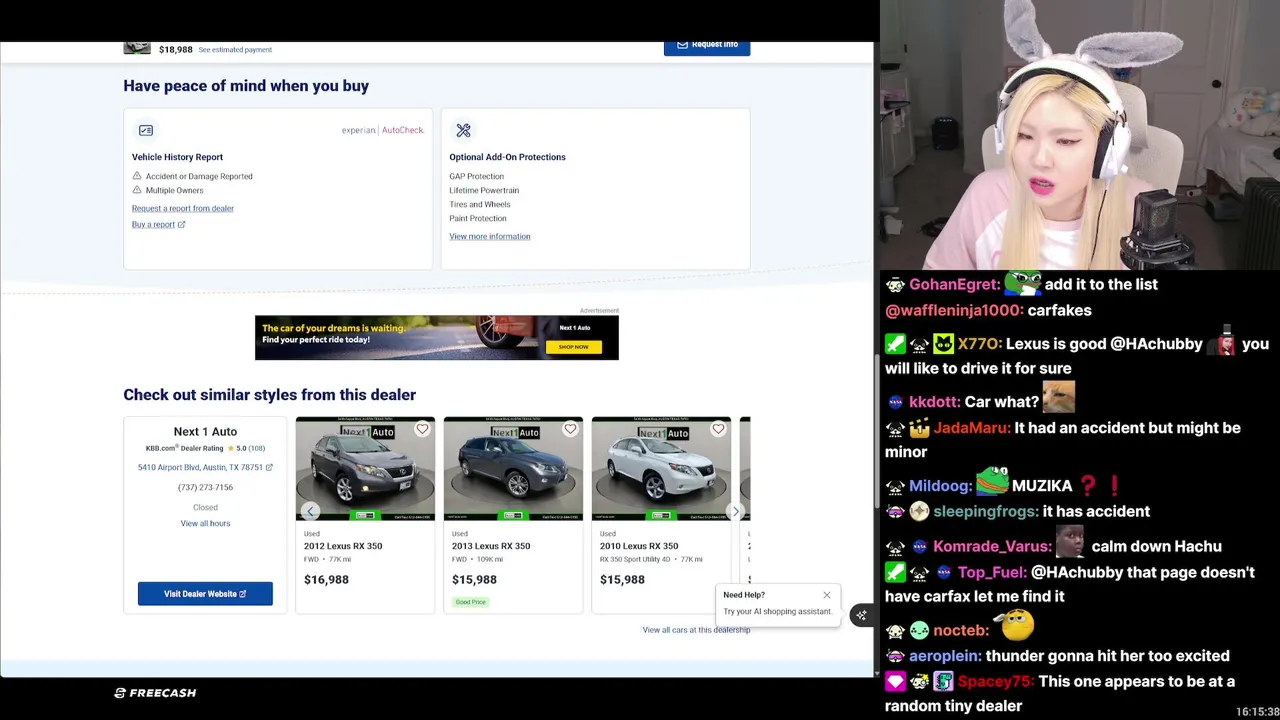Open the 2010 Lexus RX 350 title link
The image size is (1280, 720).
pos(639,546)
